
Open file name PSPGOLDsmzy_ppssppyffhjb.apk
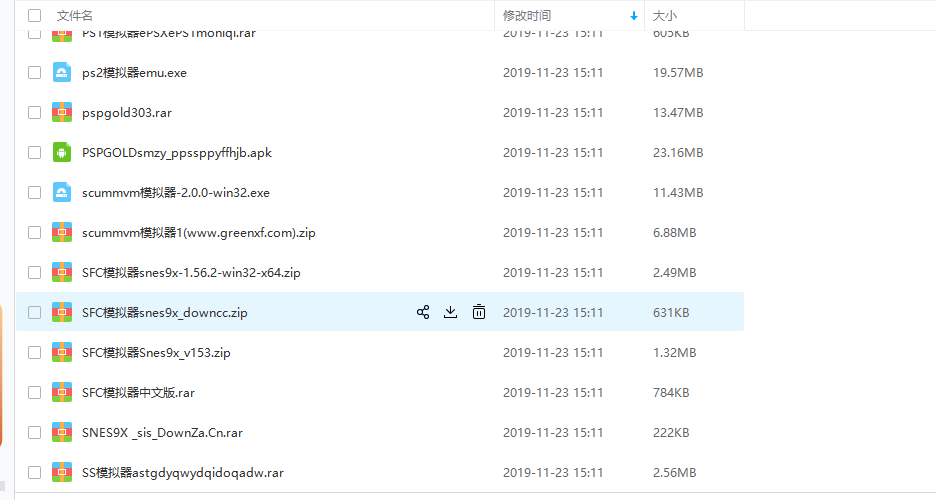[x=177, y=153]
